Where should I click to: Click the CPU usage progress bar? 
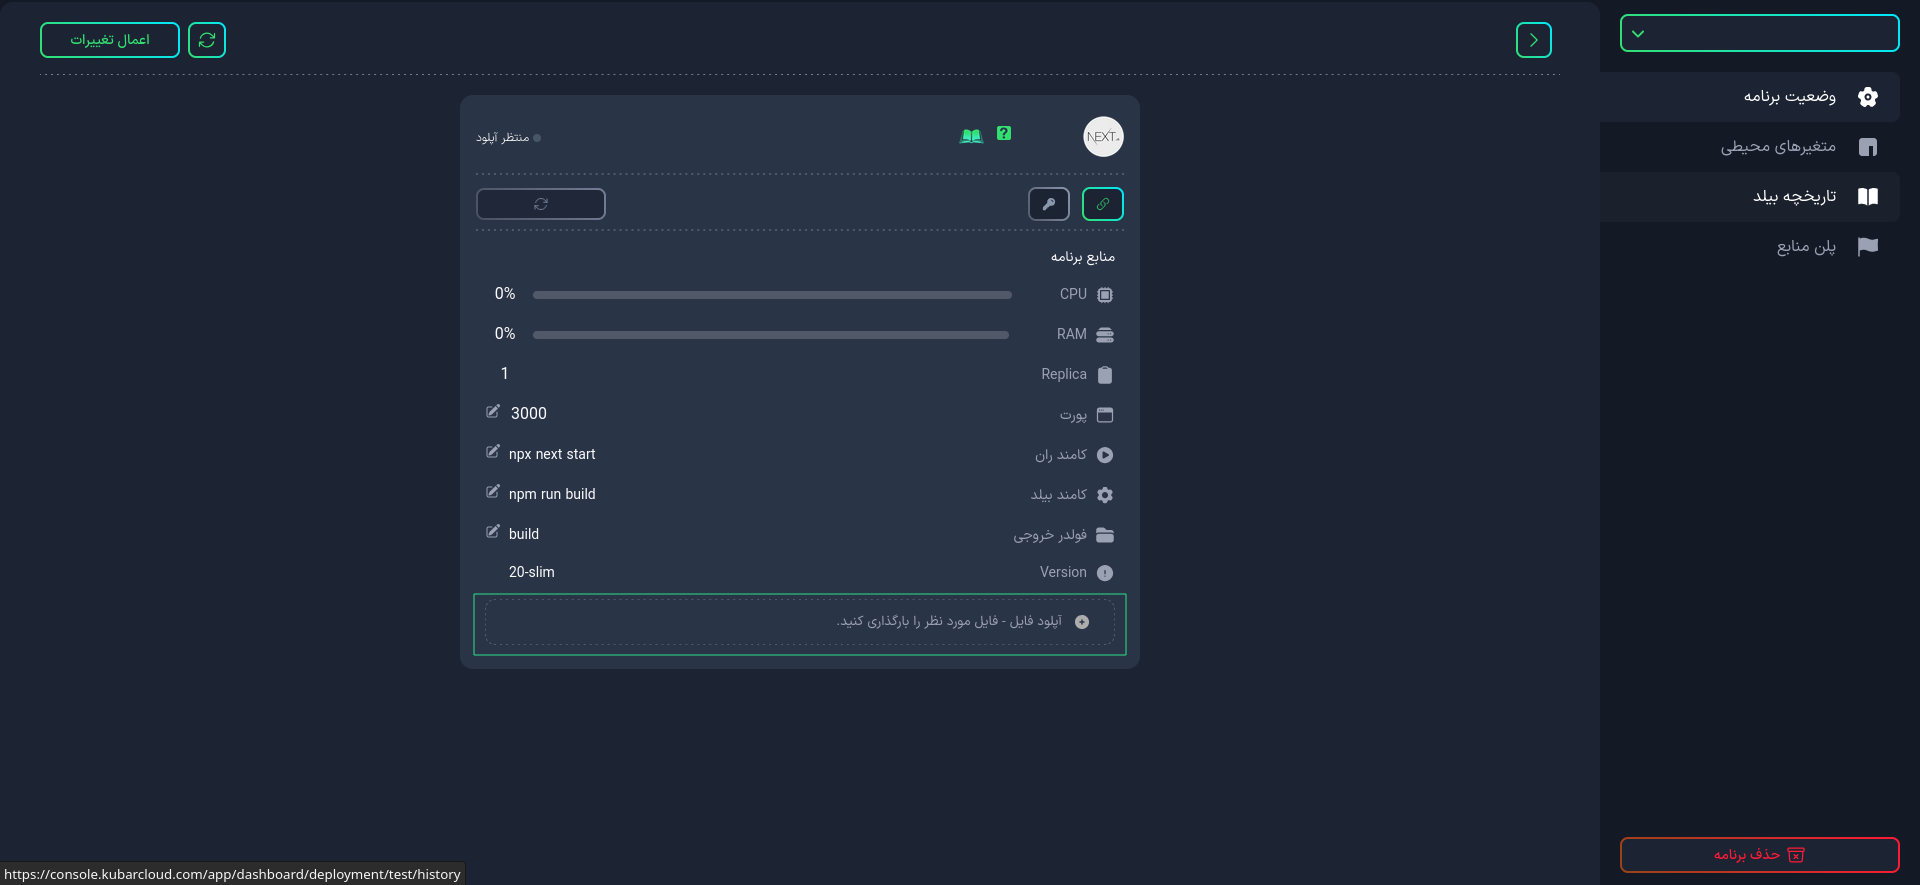coord(772,295)
